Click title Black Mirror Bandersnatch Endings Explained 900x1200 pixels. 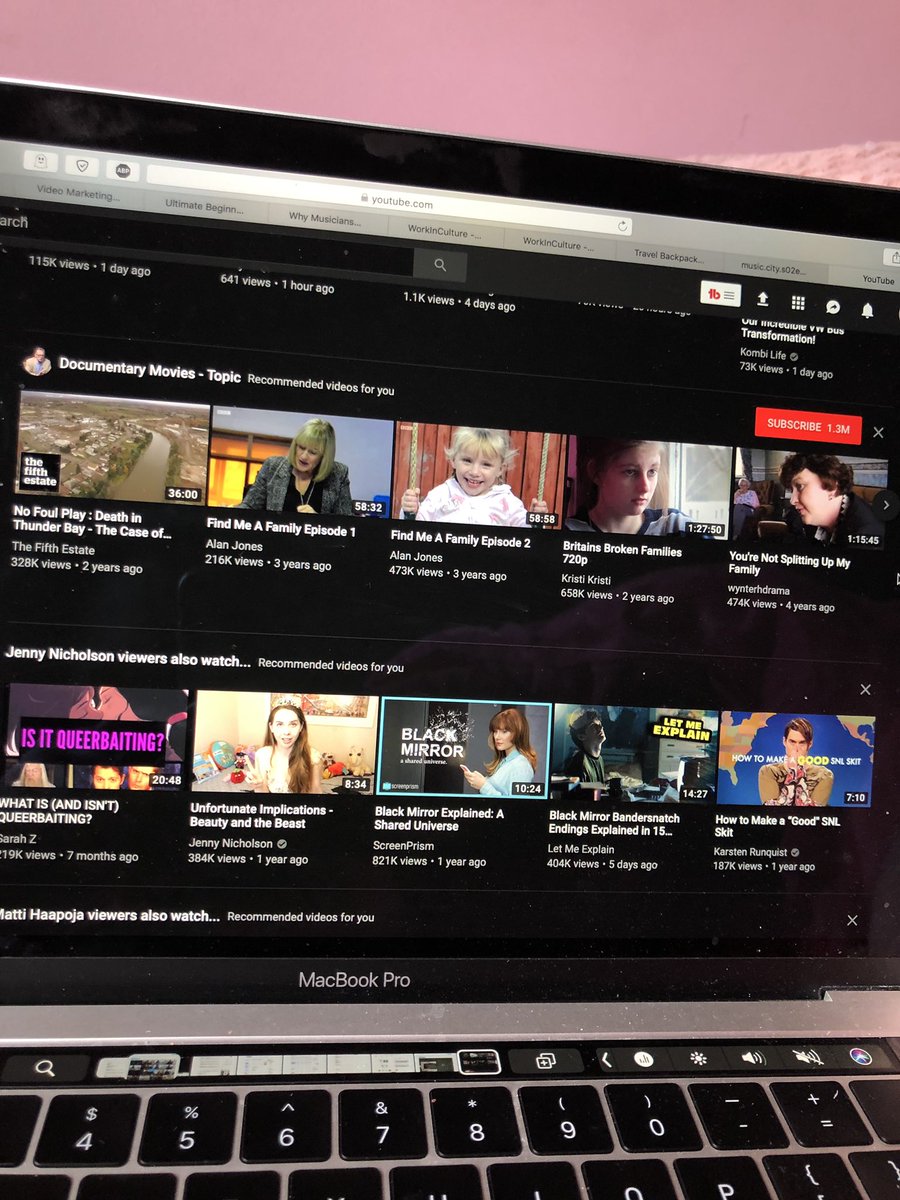coord(614,823)
